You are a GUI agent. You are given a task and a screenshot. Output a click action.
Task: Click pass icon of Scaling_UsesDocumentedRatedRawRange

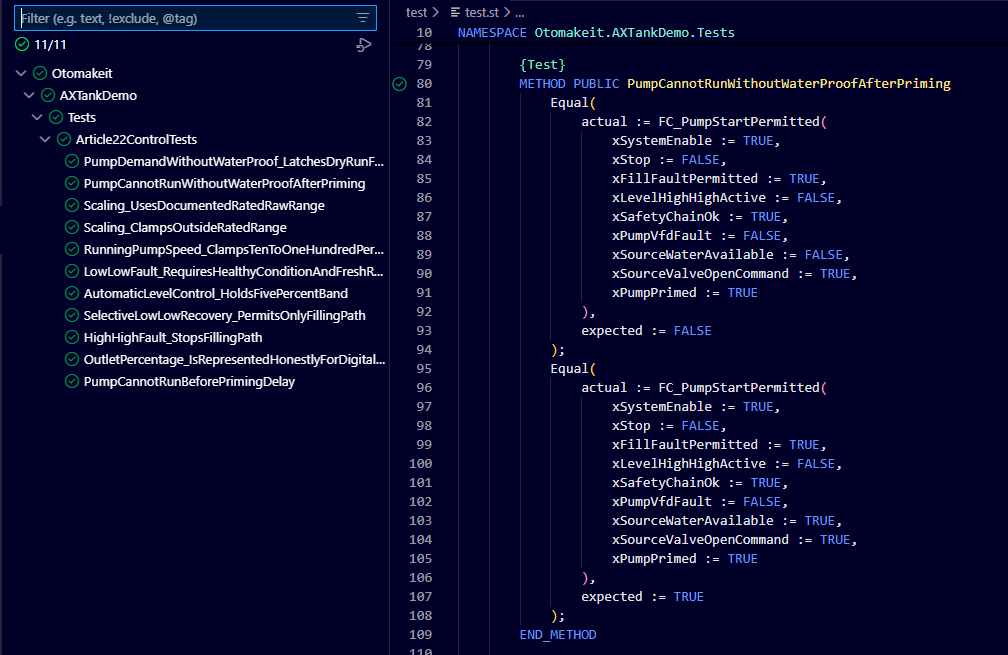coord(72,205)
